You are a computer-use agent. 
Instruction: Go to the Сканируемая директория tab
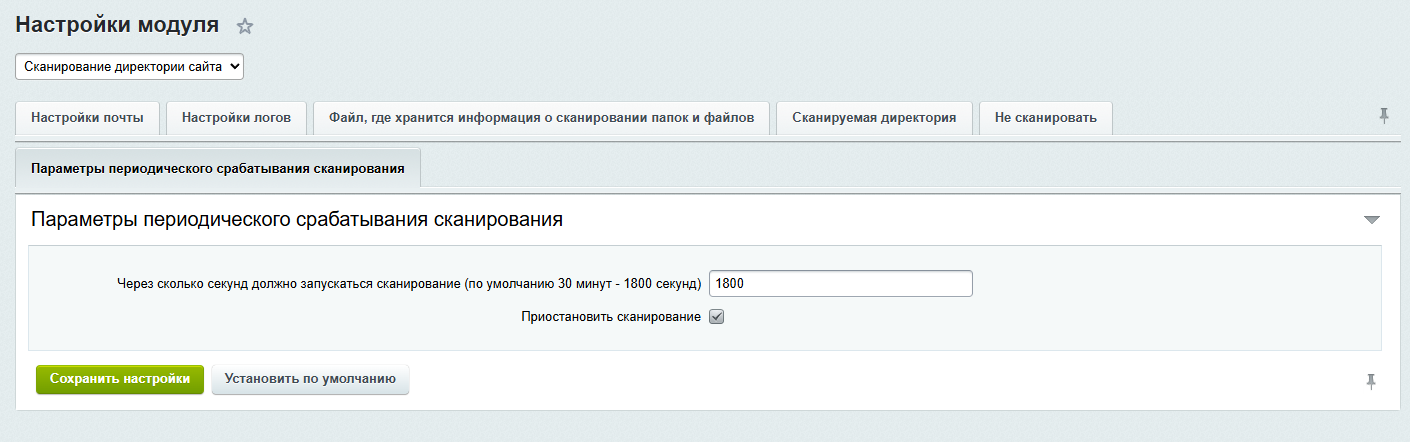coord(874,118)
